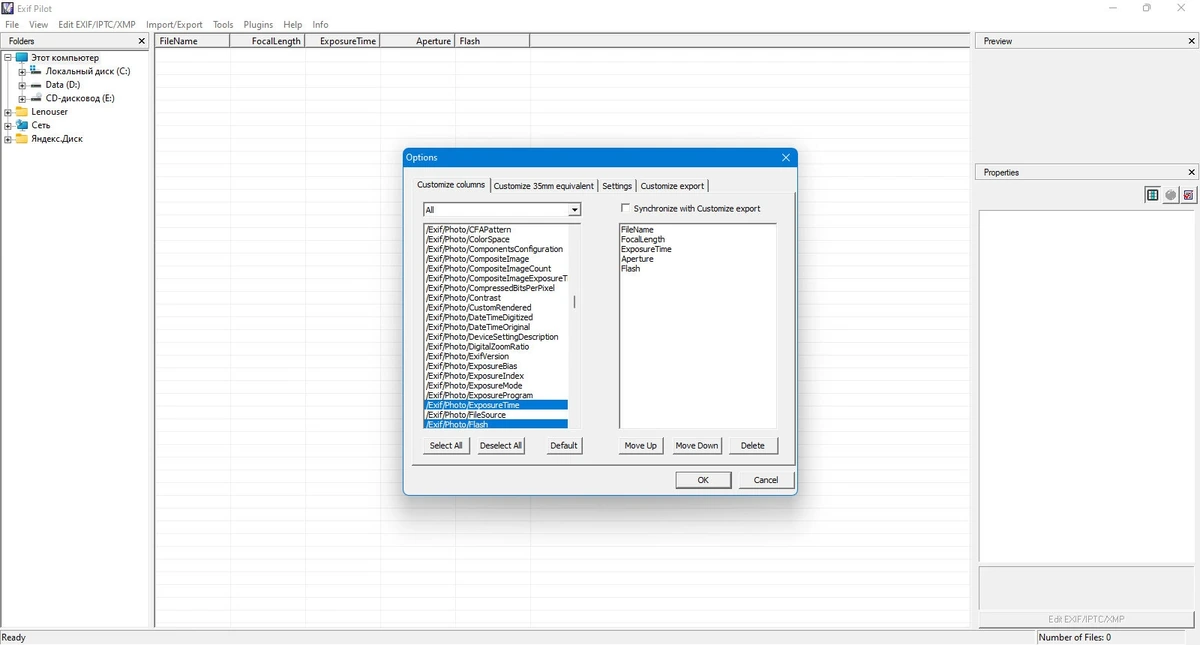Click the tag list vertical scrollbar thumb
Screen dimensions: 1200x645
[574, 302]
